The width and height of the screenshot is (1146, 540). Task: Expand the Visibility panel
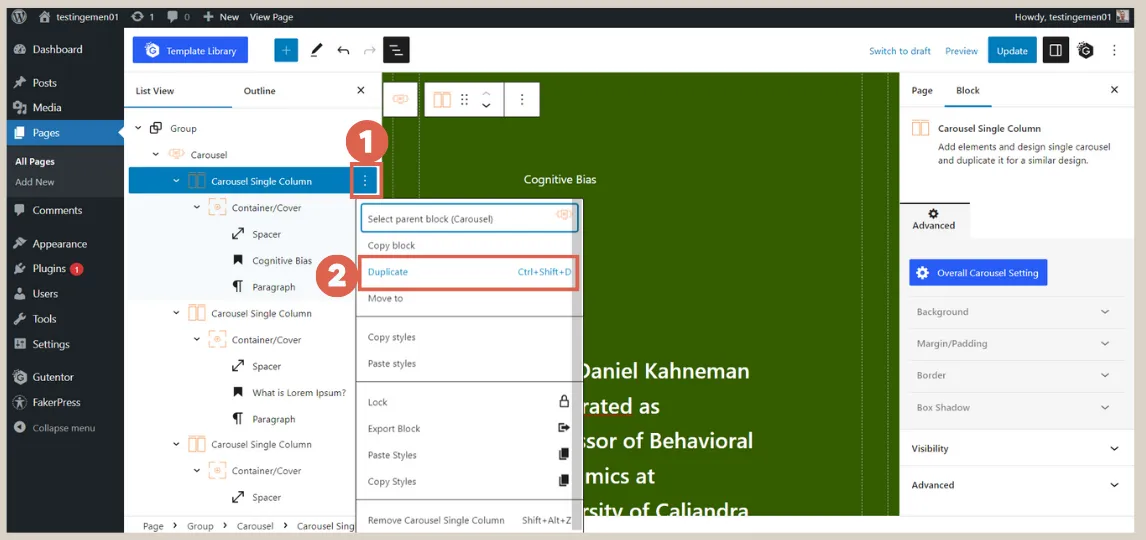1012,449
